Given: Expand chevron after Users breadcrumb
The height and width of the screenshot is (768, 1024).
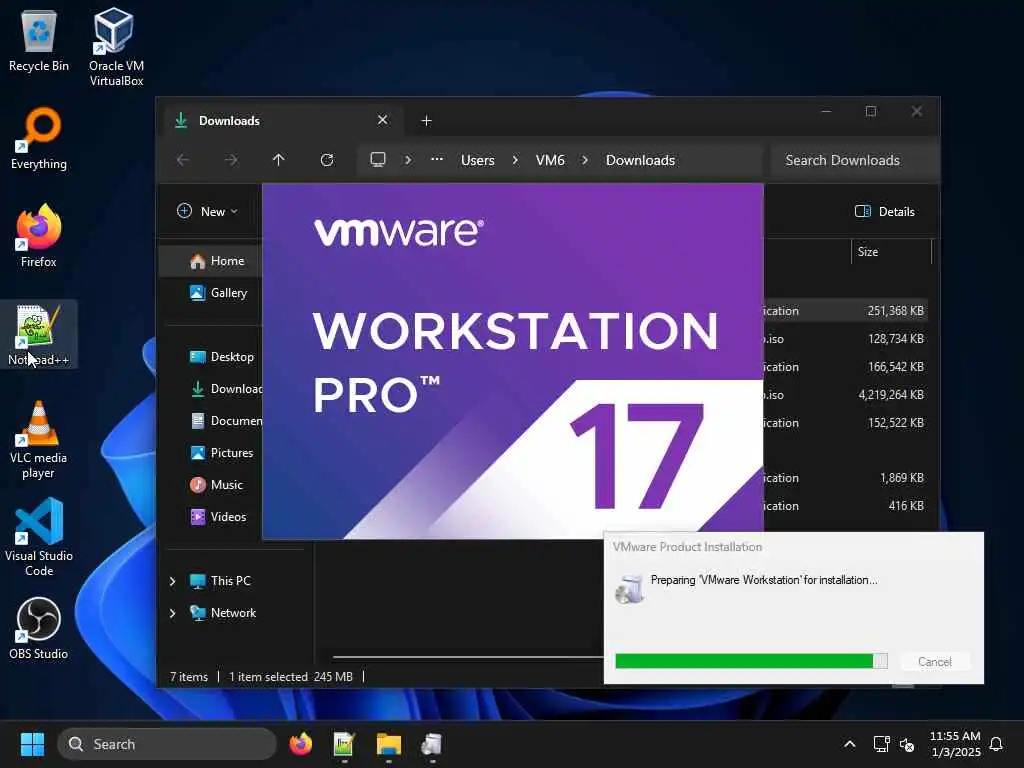Looking at the screenshot, I should (x=515, y=160).
